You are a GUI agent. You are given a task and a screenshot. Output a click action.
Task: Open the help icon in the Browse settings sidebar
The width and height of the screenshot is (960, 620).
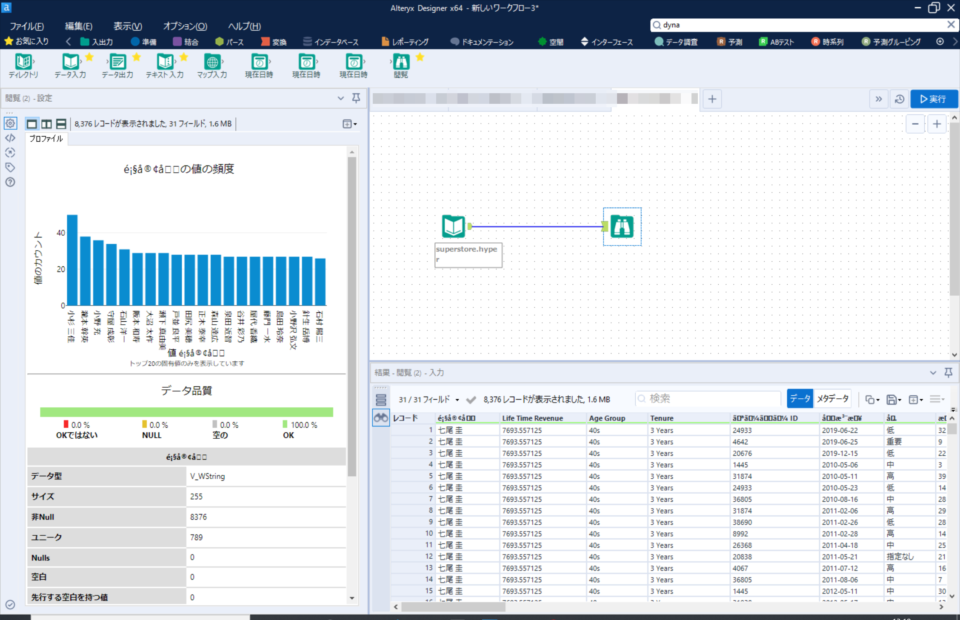click(10, 180)
